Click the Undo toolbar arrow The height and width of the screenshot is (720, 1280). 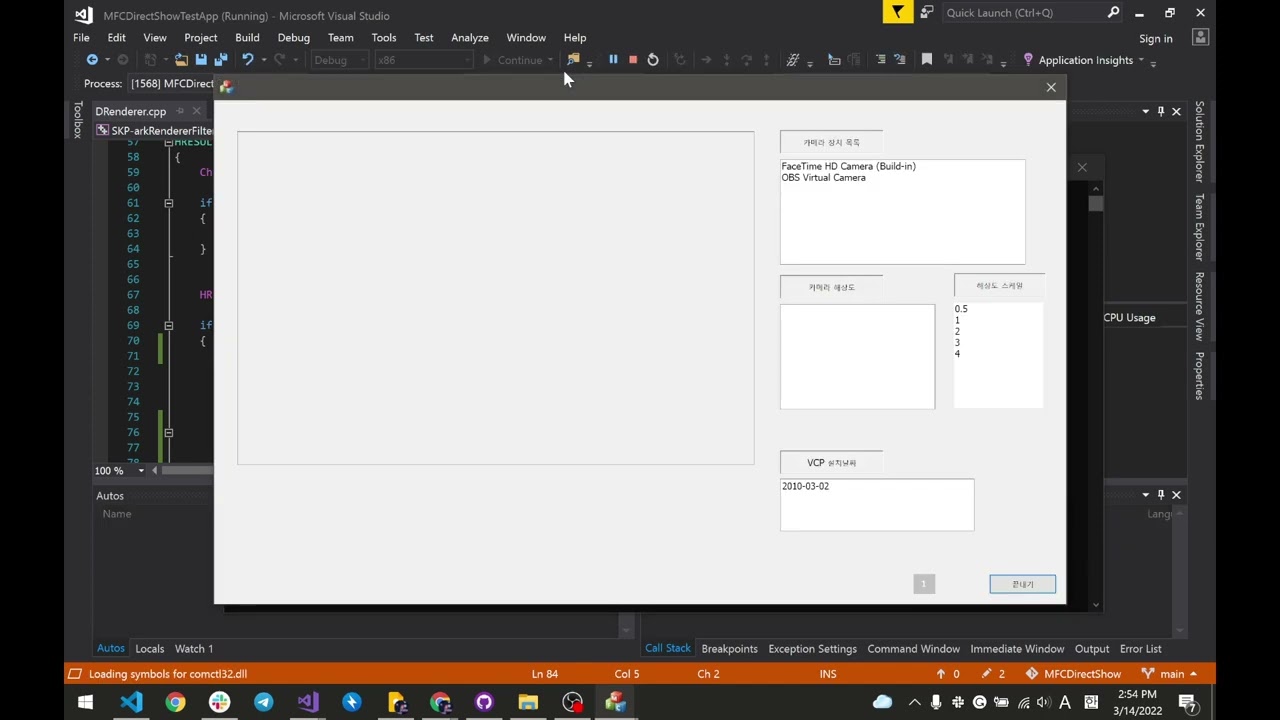coord(248,60)
